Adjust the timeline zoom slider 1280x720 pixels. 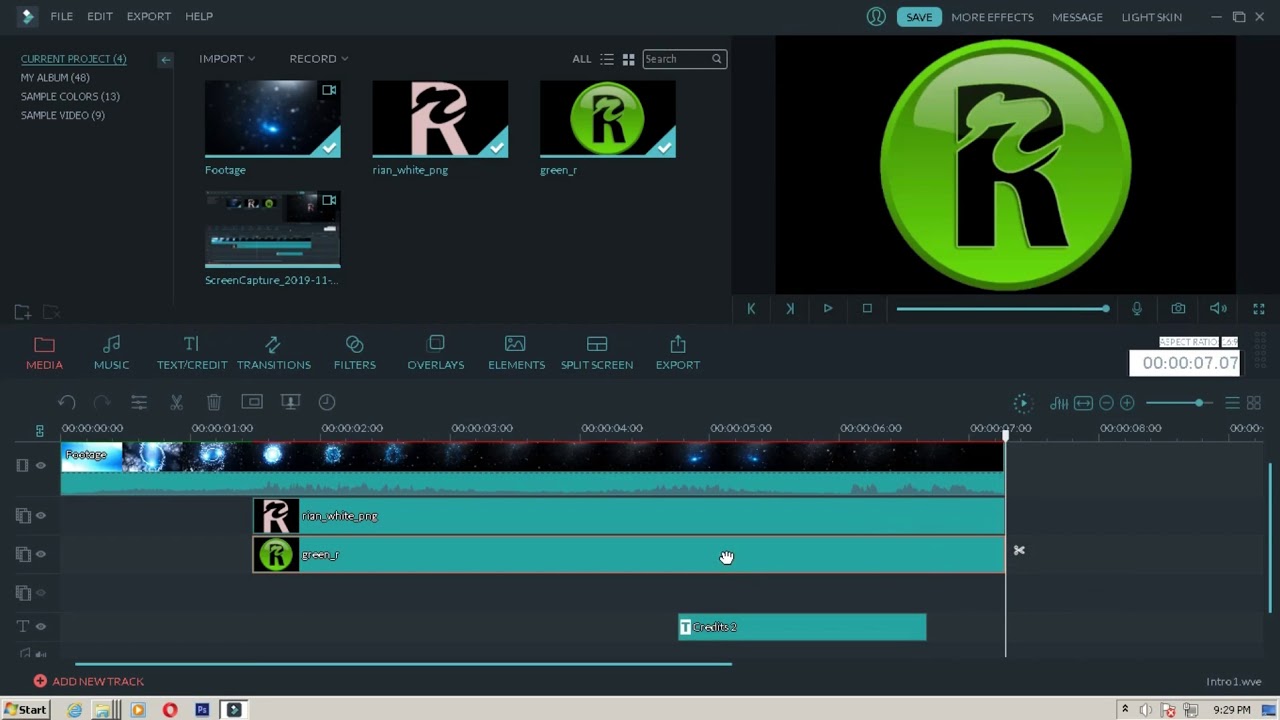1180,403
